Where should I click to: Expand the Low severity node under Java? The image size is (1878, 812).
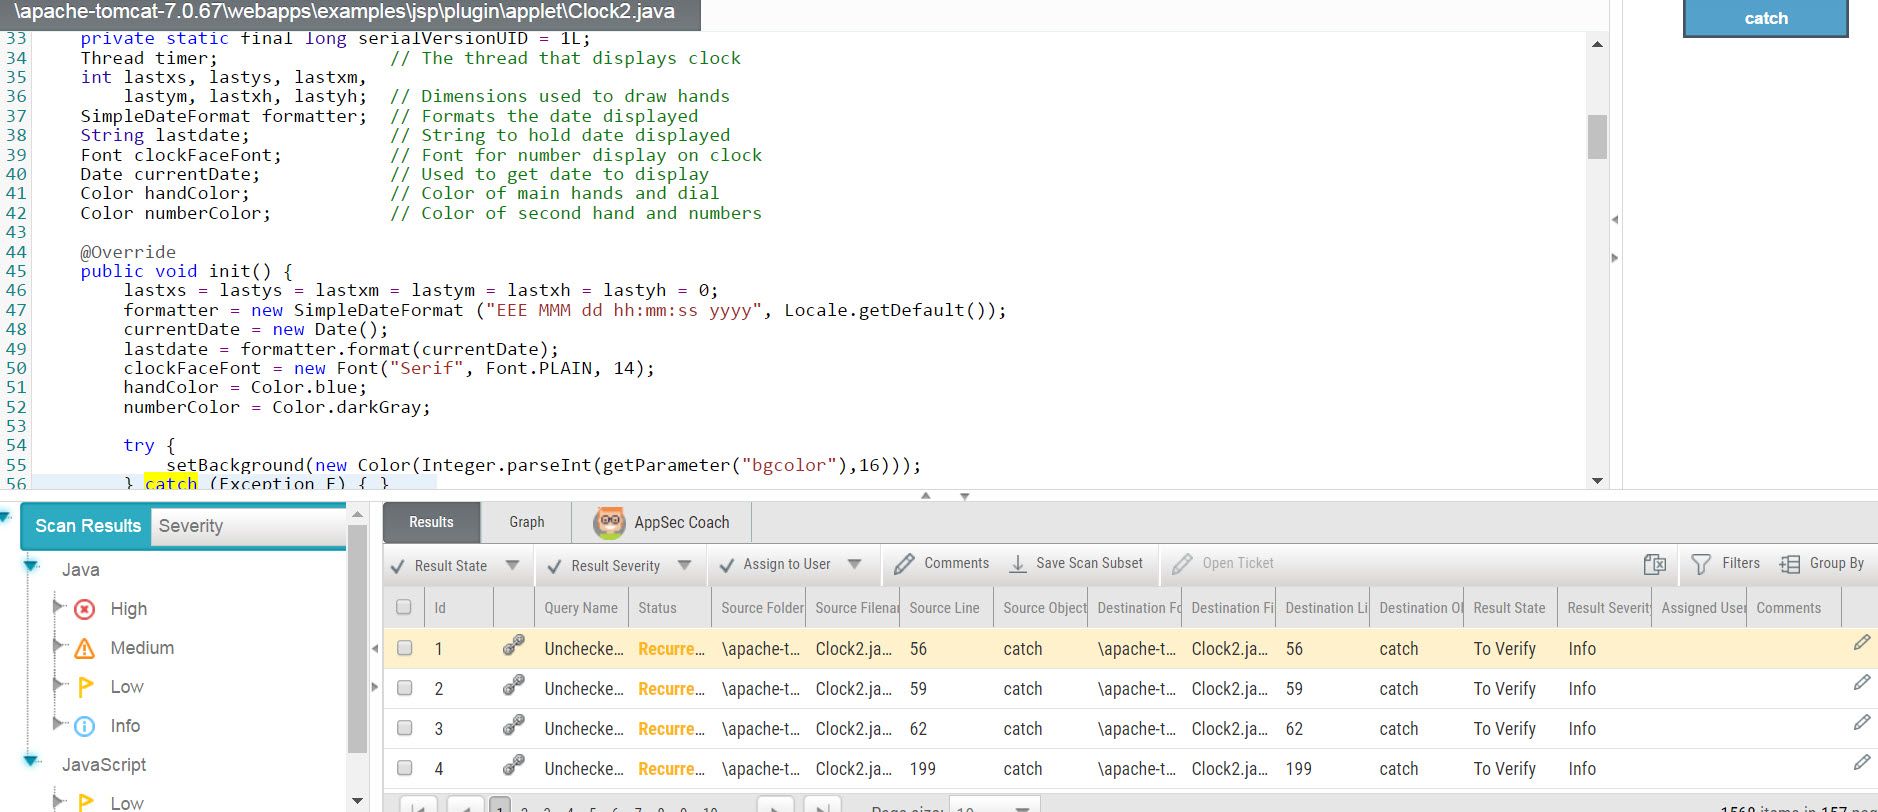click(x=57, y=684)
